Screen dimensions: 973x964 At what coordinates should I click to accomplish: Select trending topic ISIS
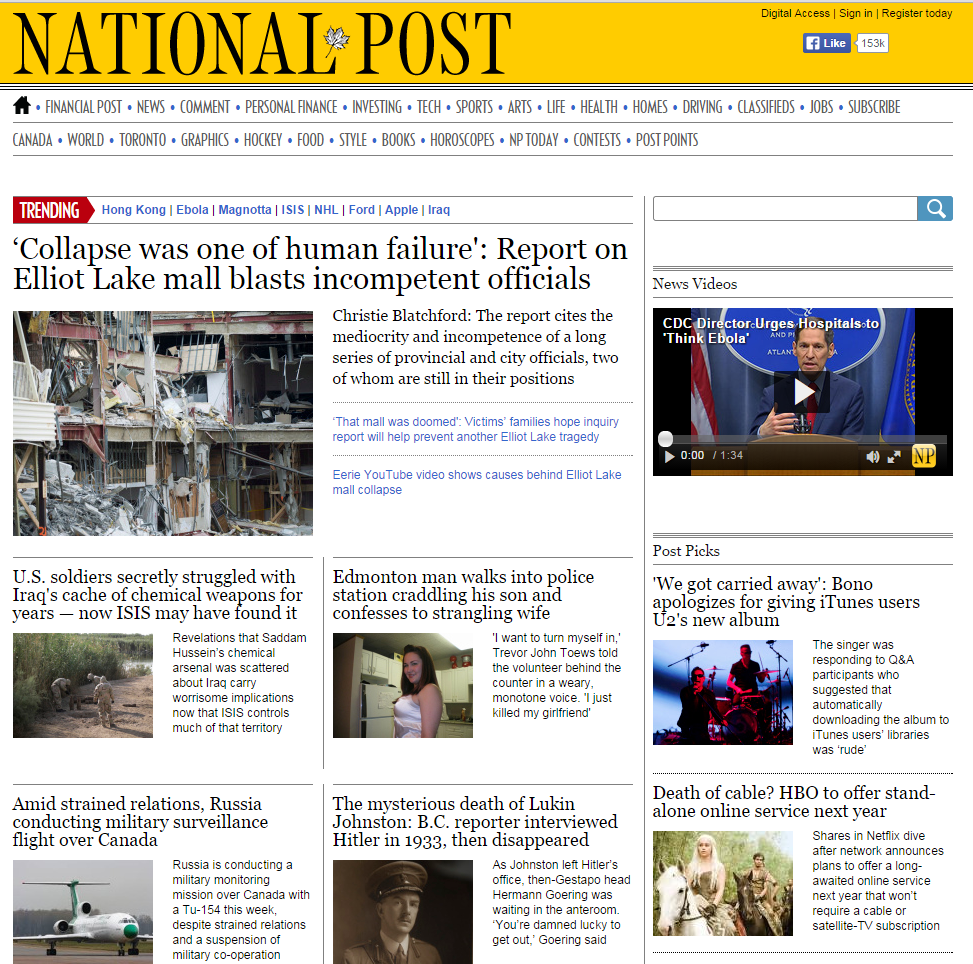293,210
